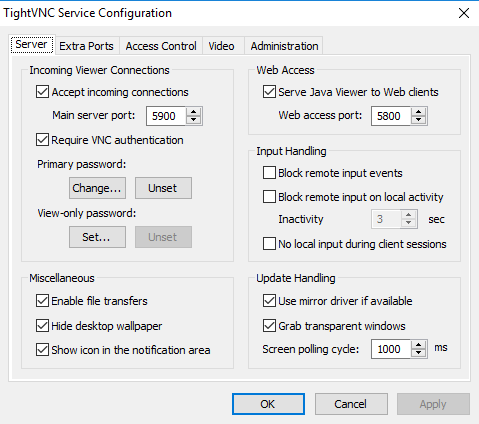Disable Hide desktop wallpaper option
Viewport: 479px width, 424px height.
click(42, 326)
